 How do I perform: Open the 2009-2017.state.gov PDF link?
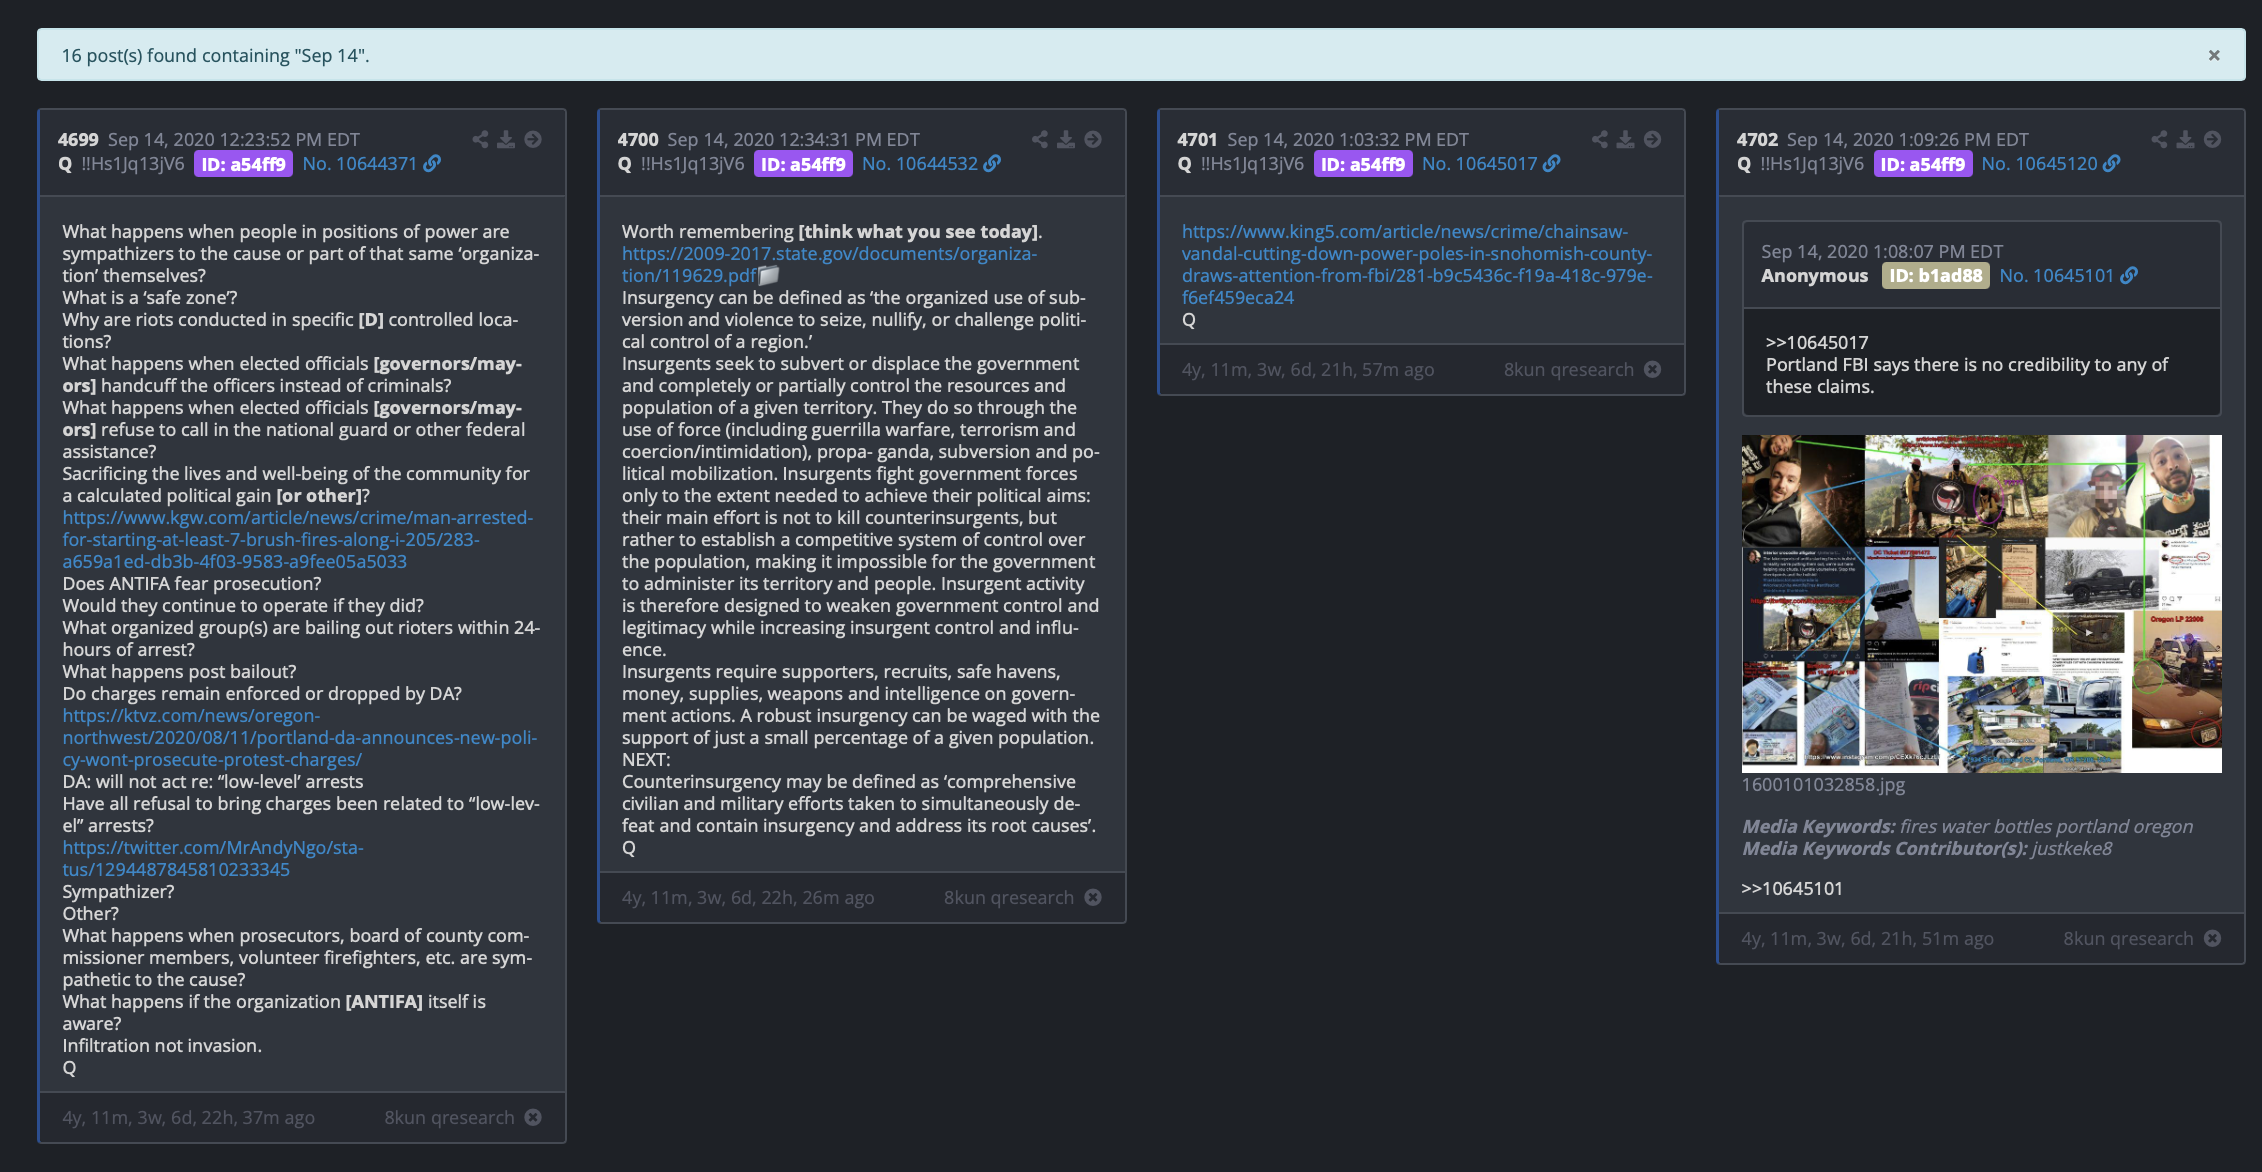click(829, 265)
